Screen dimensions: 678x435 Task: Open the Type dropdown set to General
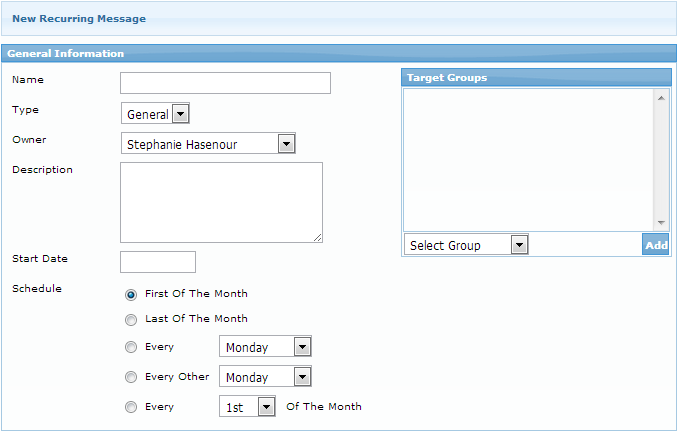155,114
